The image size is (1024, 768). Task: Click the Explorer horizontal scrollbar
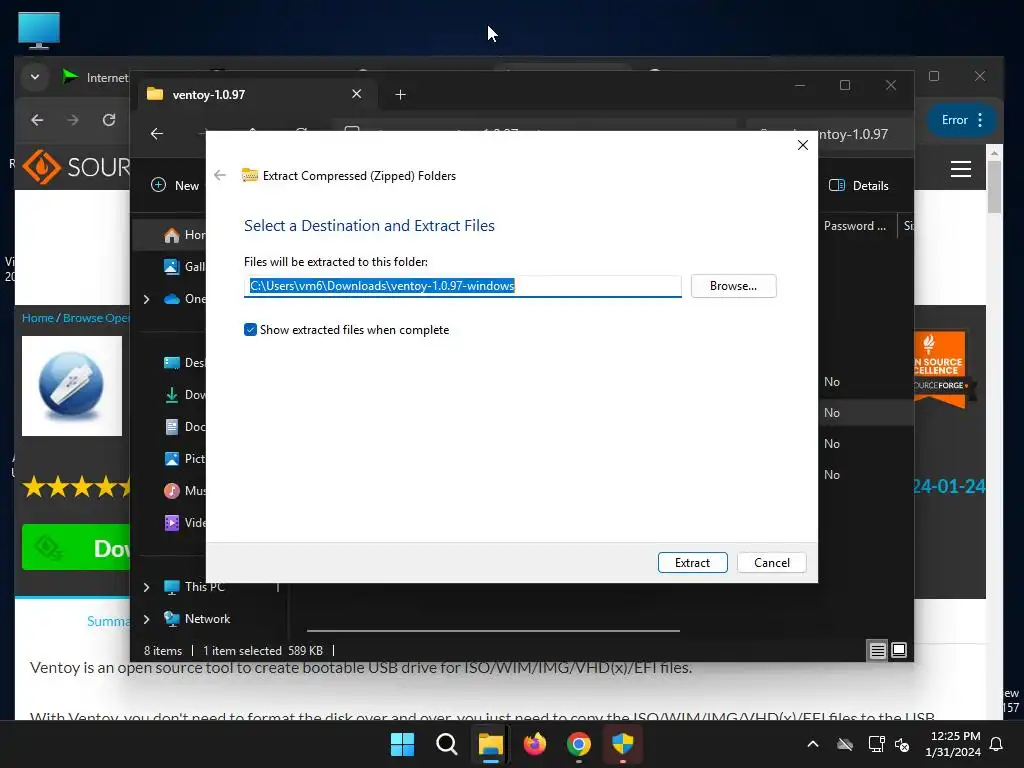tap(493, 631)
